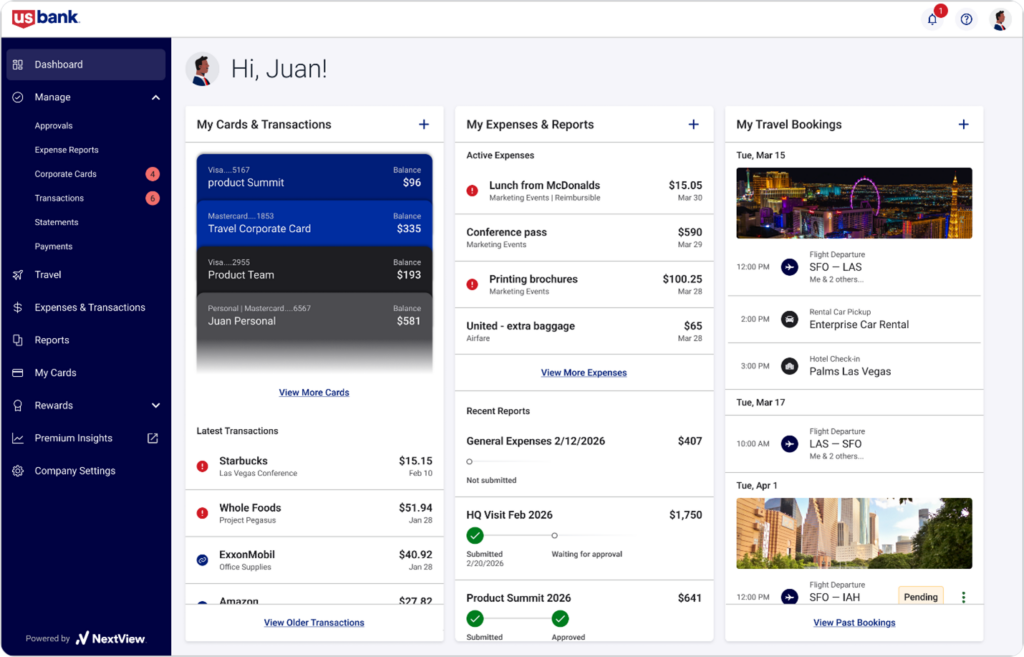Open the notifications bell icon
Image resolution: width=1024 pixels, height=657 pixels.
(933, 19)
